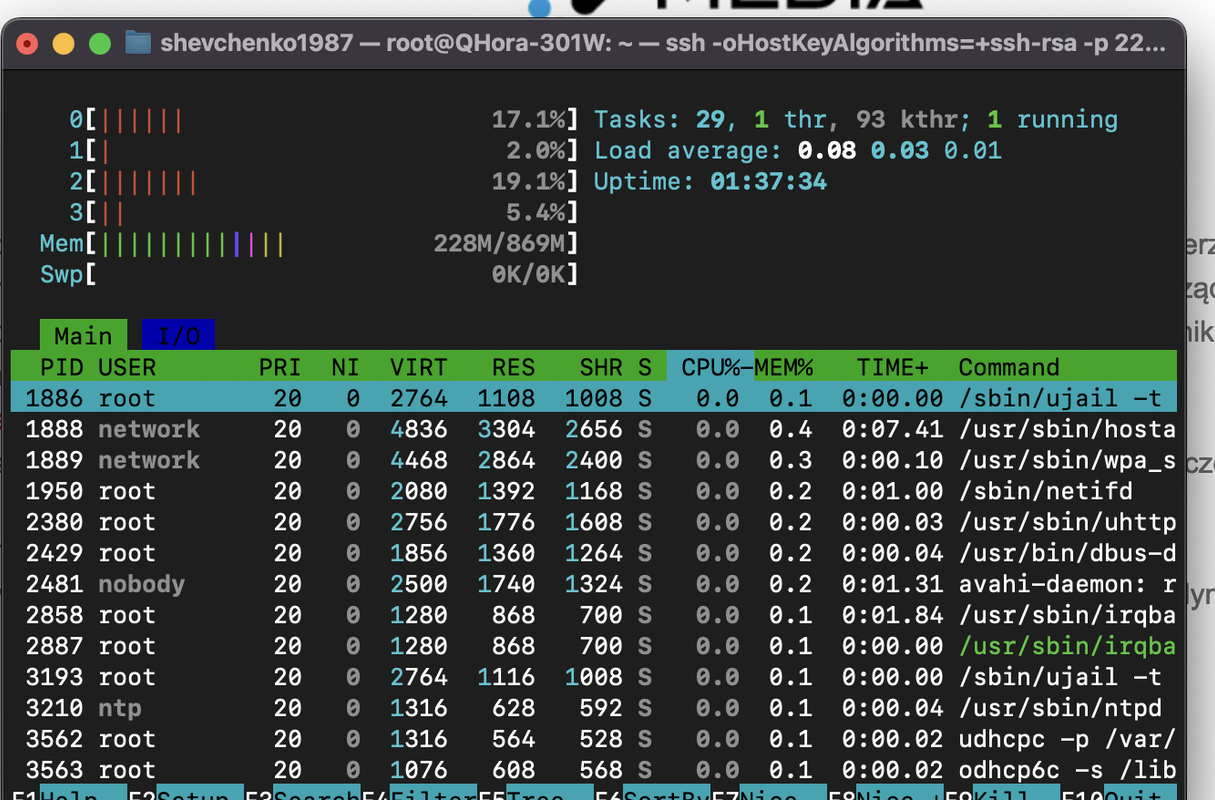Click the Mem usage meter bar

click(x=332, y=243)
